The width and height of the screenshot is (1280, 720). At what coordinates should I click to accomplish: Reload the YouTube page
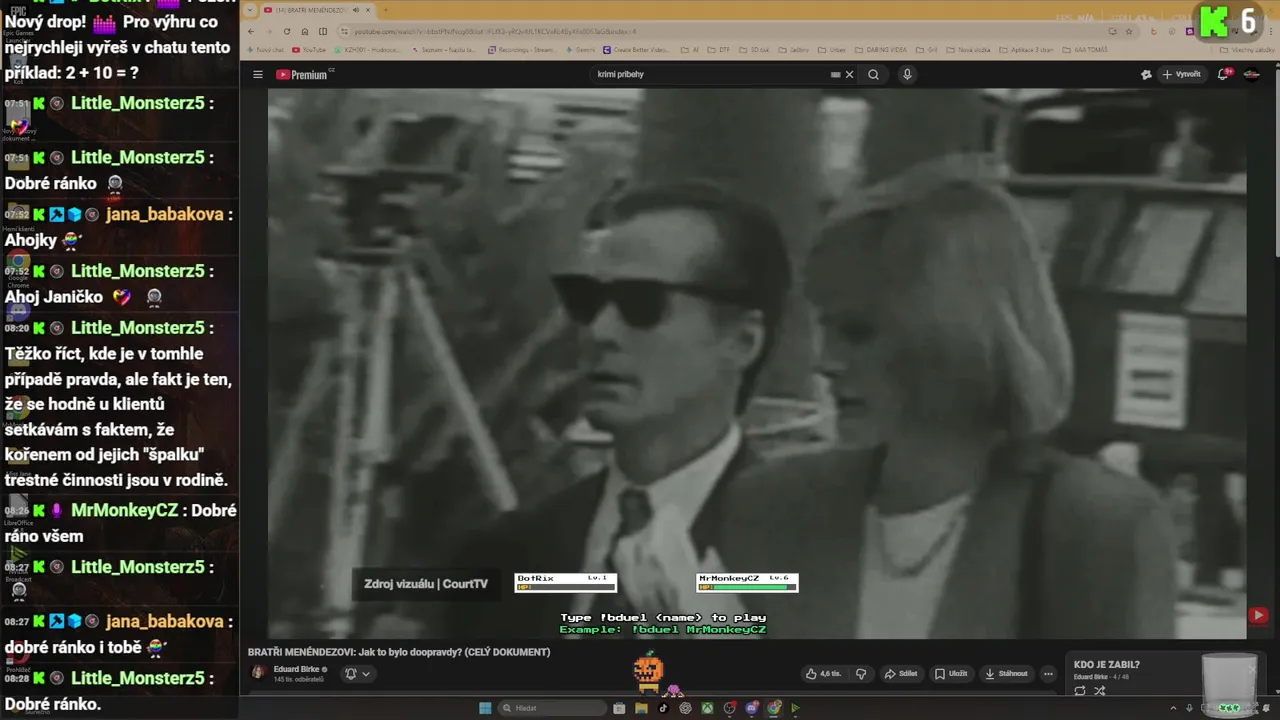point(287,31)
